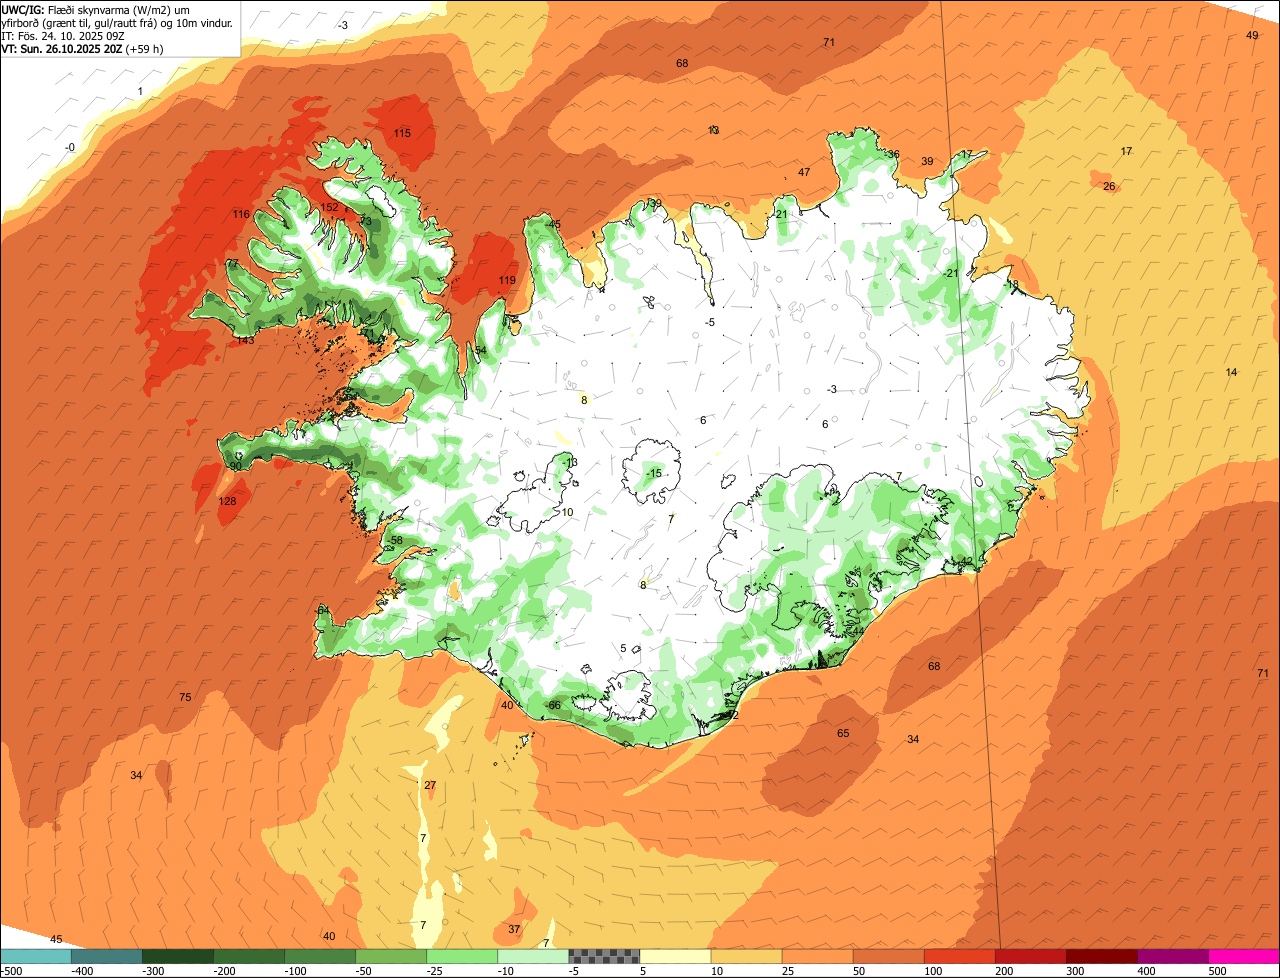Pick the checkered legend swatch between -5 and 5
This screenshot has height=978, width=1280.
[604, 956]
